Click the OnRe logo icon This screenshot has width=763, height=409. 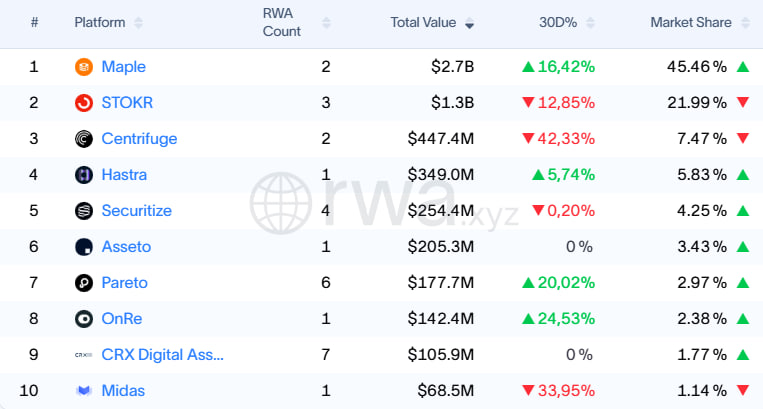click(84, 319)
